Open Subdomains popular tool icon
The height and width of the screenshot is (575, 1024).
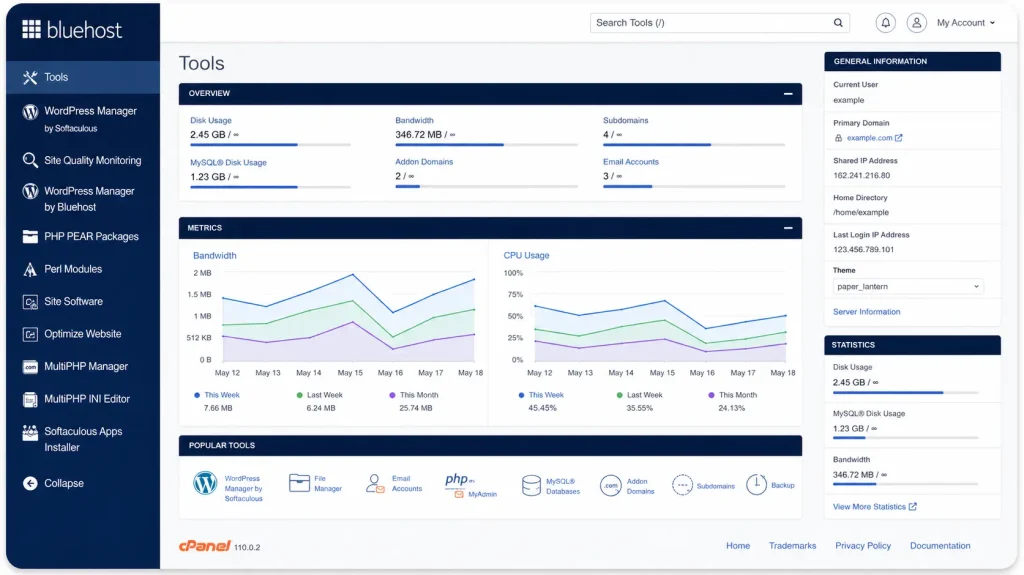tap(682, 485)
